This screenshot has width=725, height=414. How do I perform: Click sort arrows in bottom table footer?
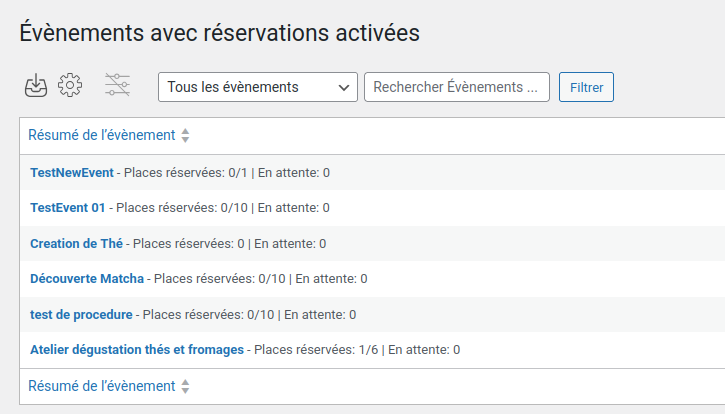point(185,387)
